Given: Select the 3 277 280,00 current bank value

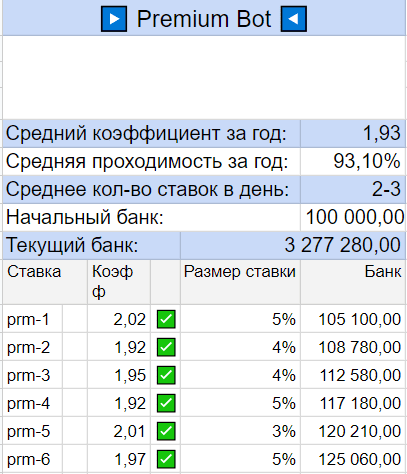Looking at the screenshot, I should [x=293, y=245].
